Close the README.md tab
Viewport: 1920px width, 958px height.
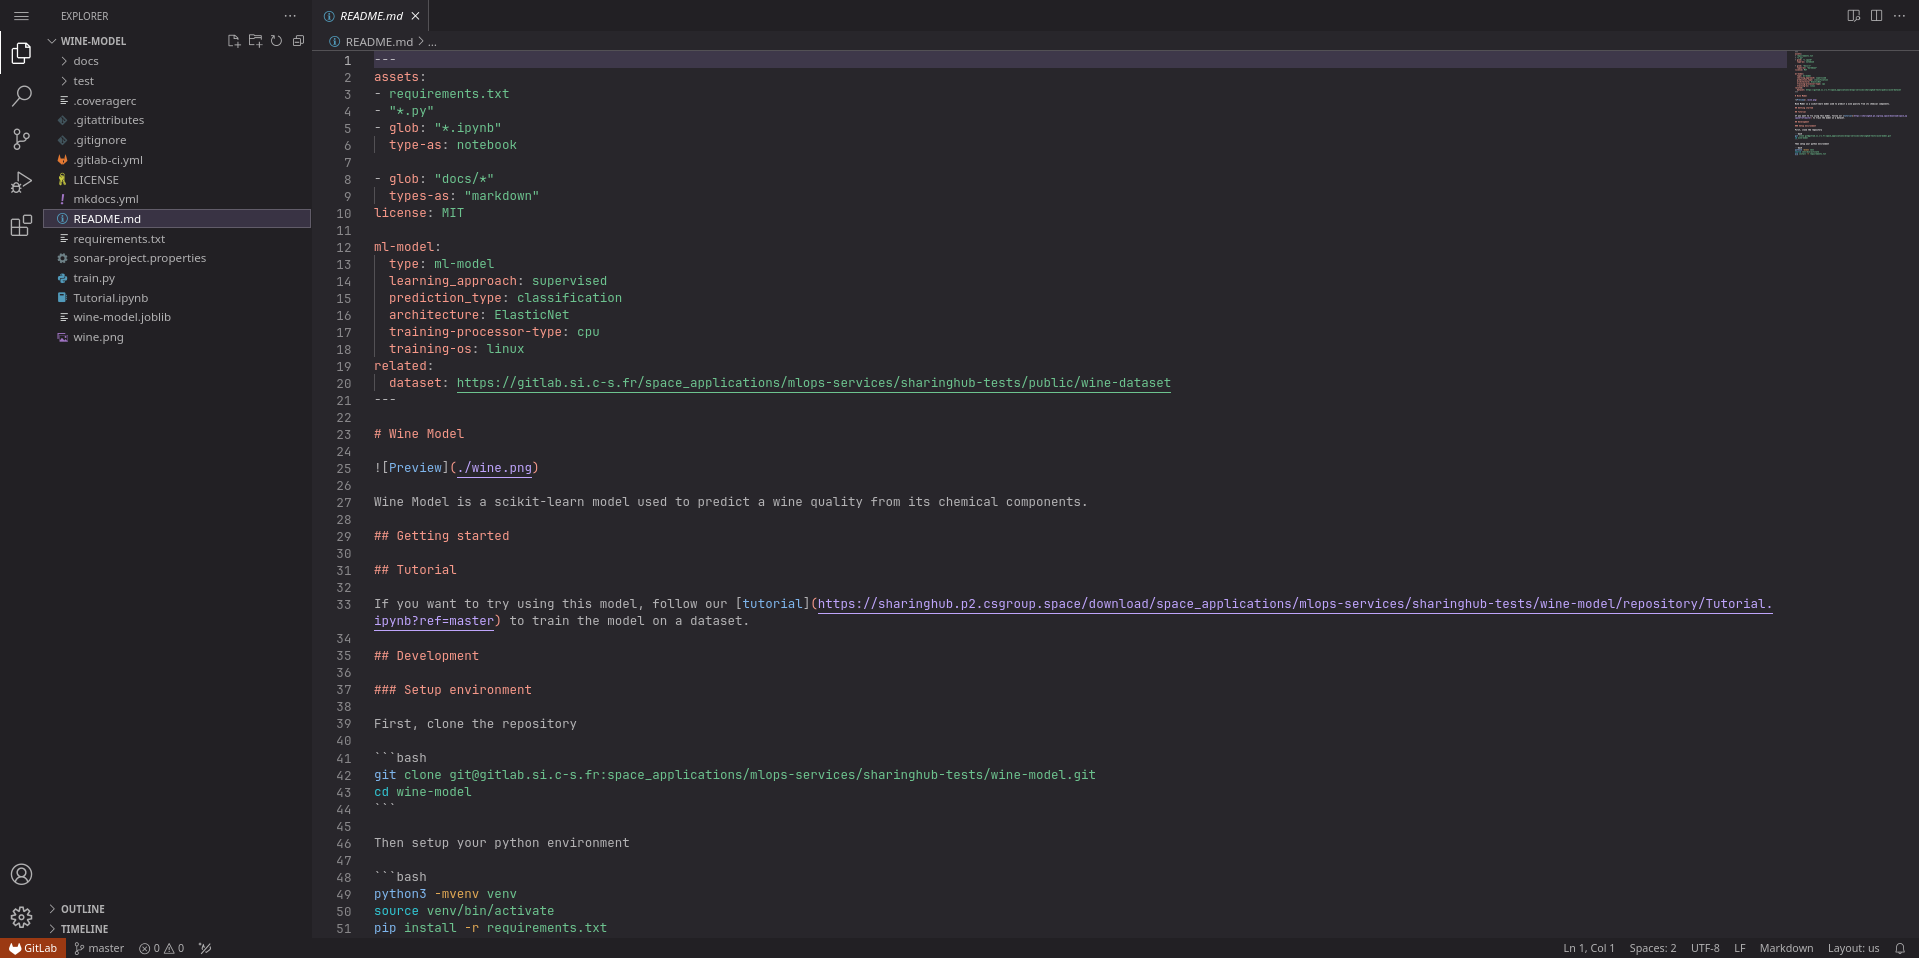(x=415, y=16)
